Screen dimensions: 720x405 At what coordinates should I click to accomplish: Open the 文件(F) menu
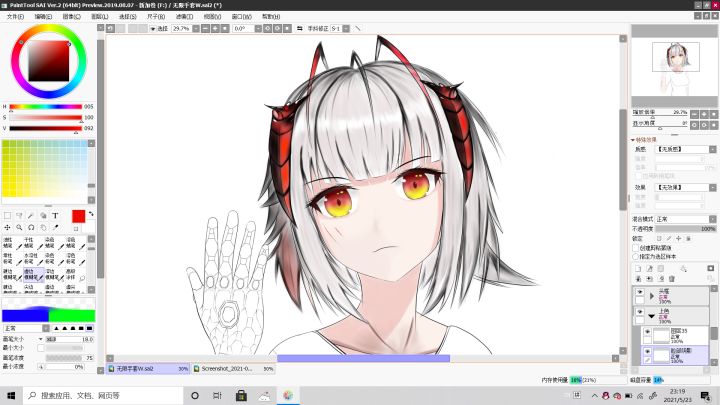(x=15, y=16)
